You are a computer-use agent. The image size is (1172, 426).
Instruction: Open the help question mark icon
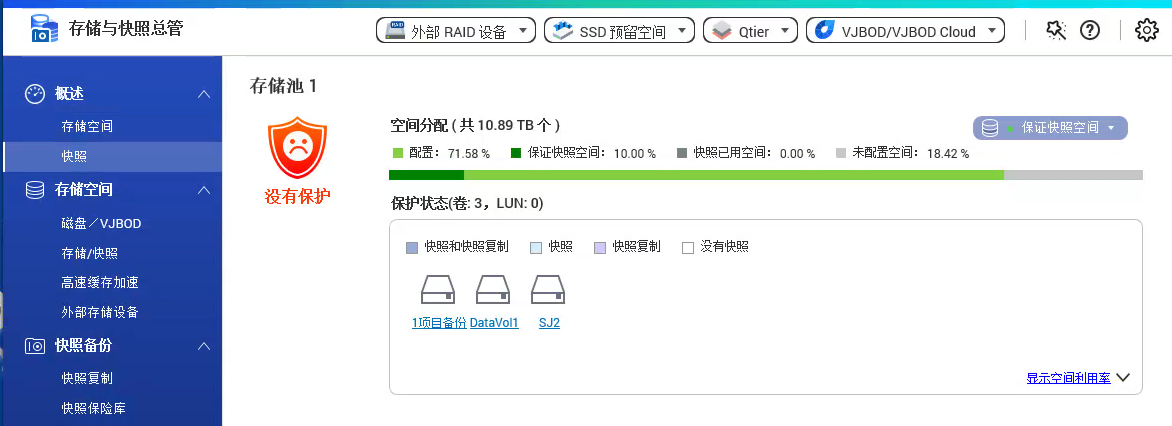click(x=1091, y=30)
